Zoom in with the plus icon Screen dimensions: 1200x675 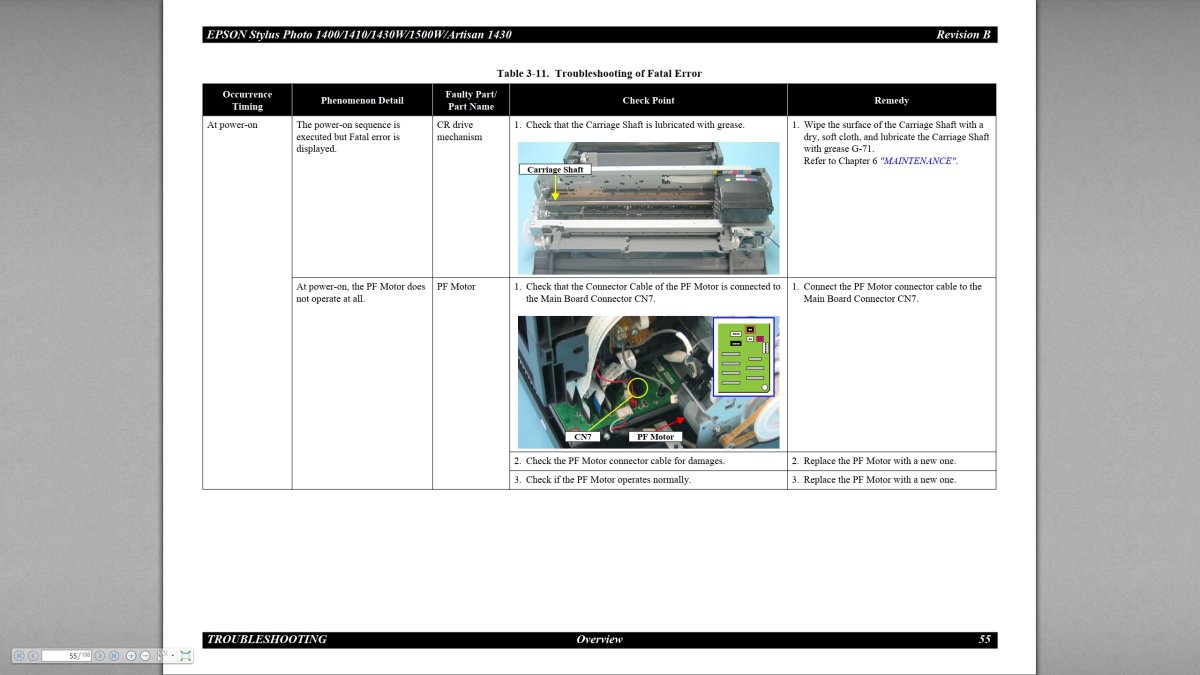(131, 655)
